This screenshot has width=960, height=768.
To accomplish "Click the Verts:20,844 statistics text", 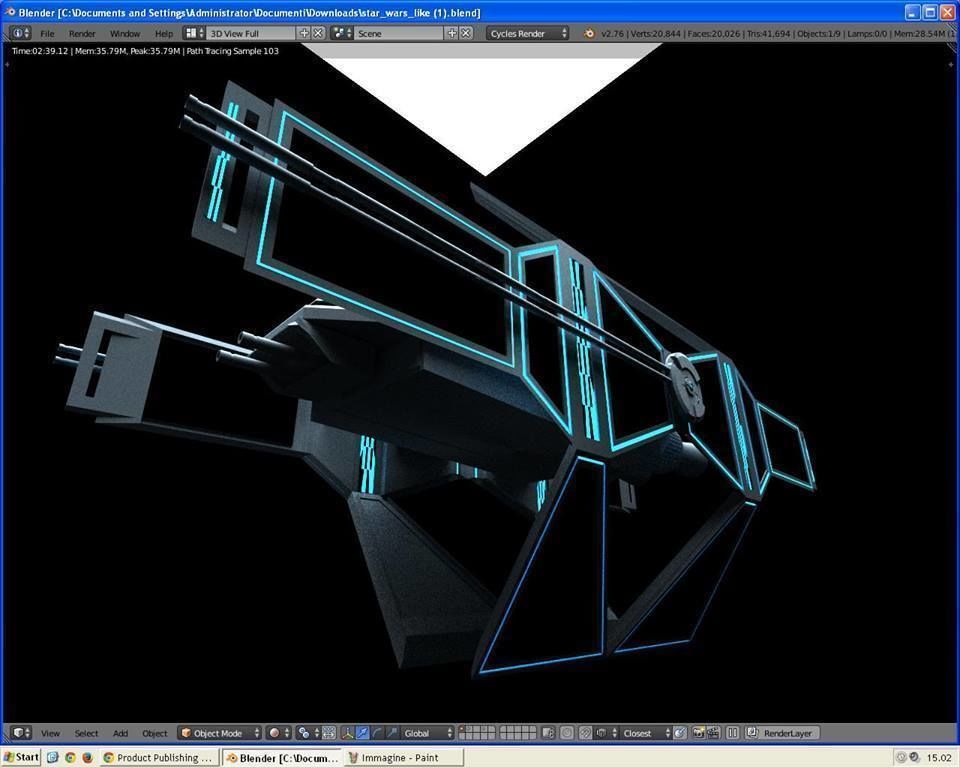I will pos(655,34).
